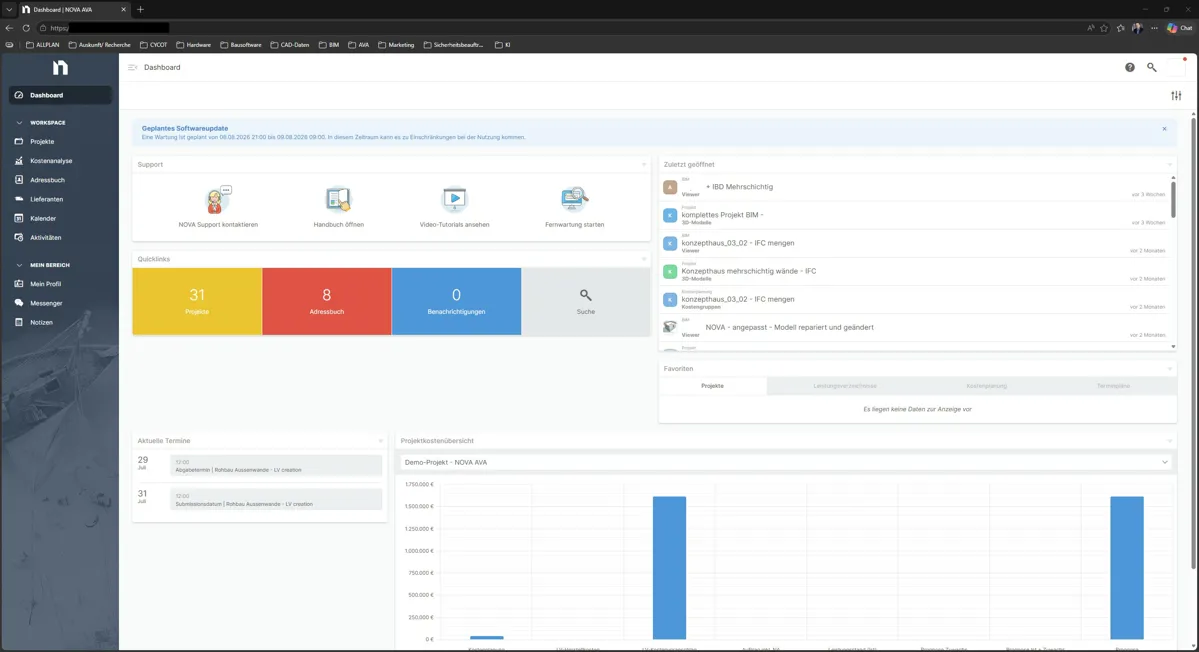Select the Projekte tab in Favoriten

(712, 386)
